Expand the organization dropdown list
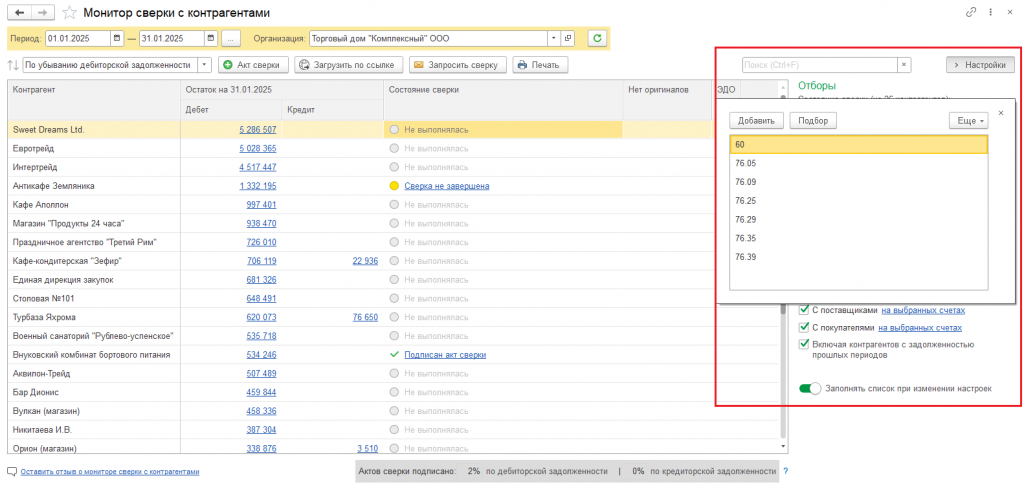The image size is (1024, 489). point(554,39)
